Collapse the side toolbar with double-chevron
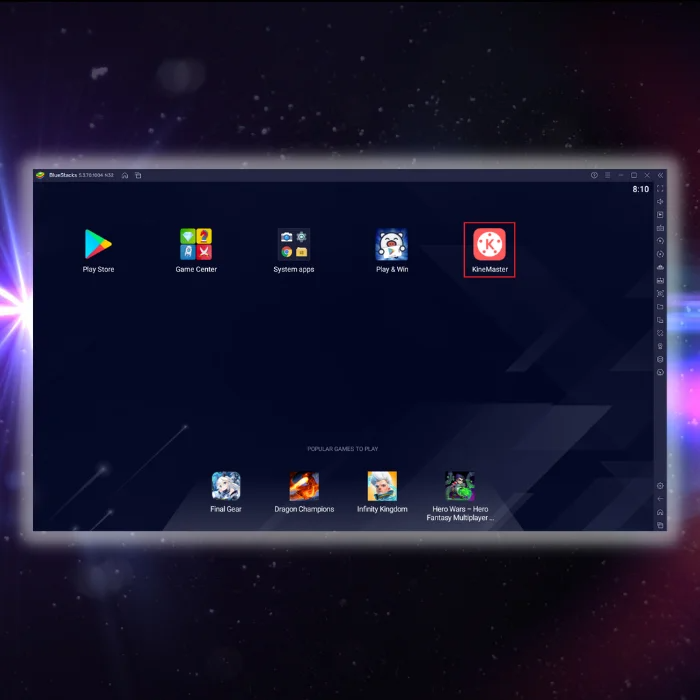 (x=660, y=175)
